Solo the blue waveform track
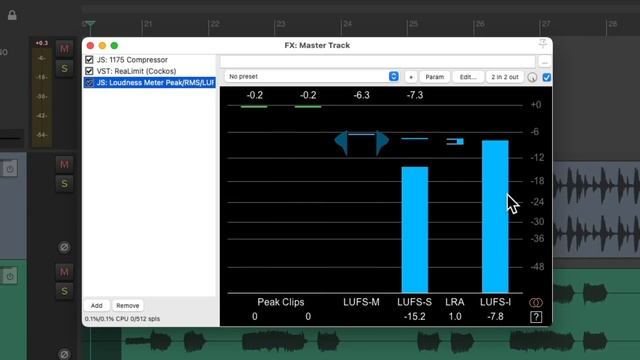Image resolution: width=640 pixels, height=360 pixels. (x=64, y=184)
